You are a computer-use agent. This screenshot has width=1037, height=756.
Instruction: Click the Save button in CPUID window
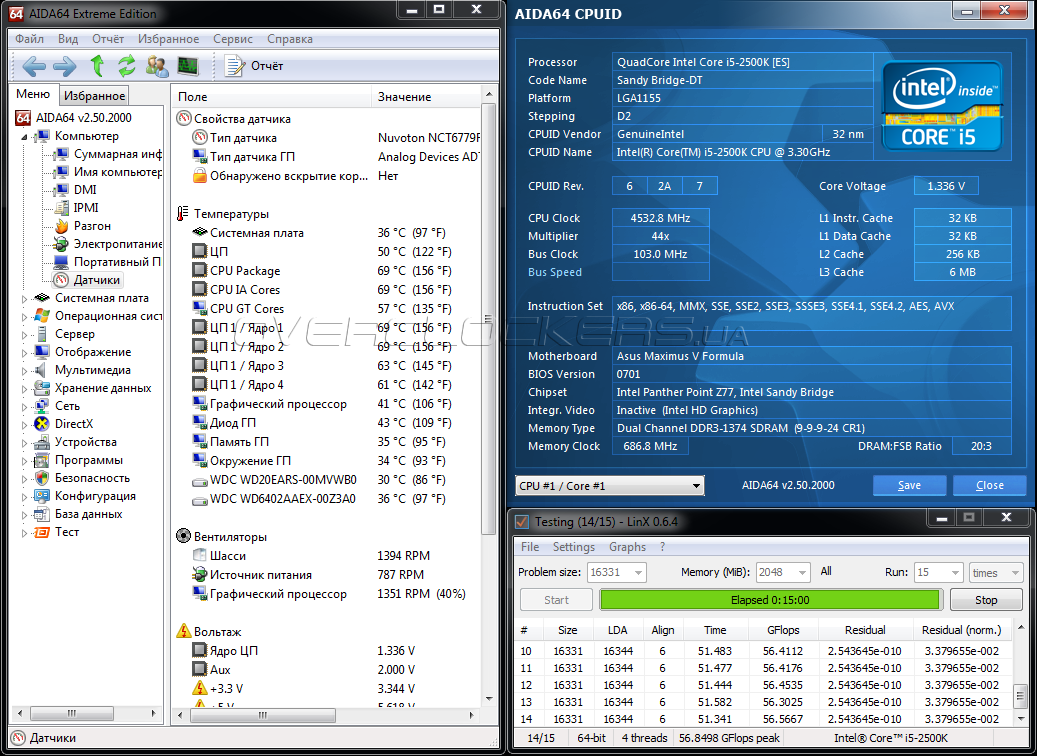pyautogui.click(x=909, y=485)
